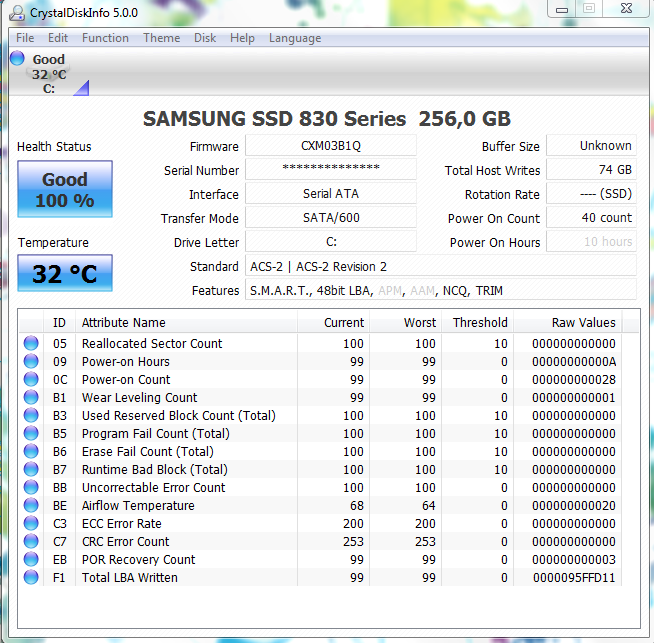654x643 pixels.
Task: Click status orb for Total LBA Written
Action: [31, 577]
